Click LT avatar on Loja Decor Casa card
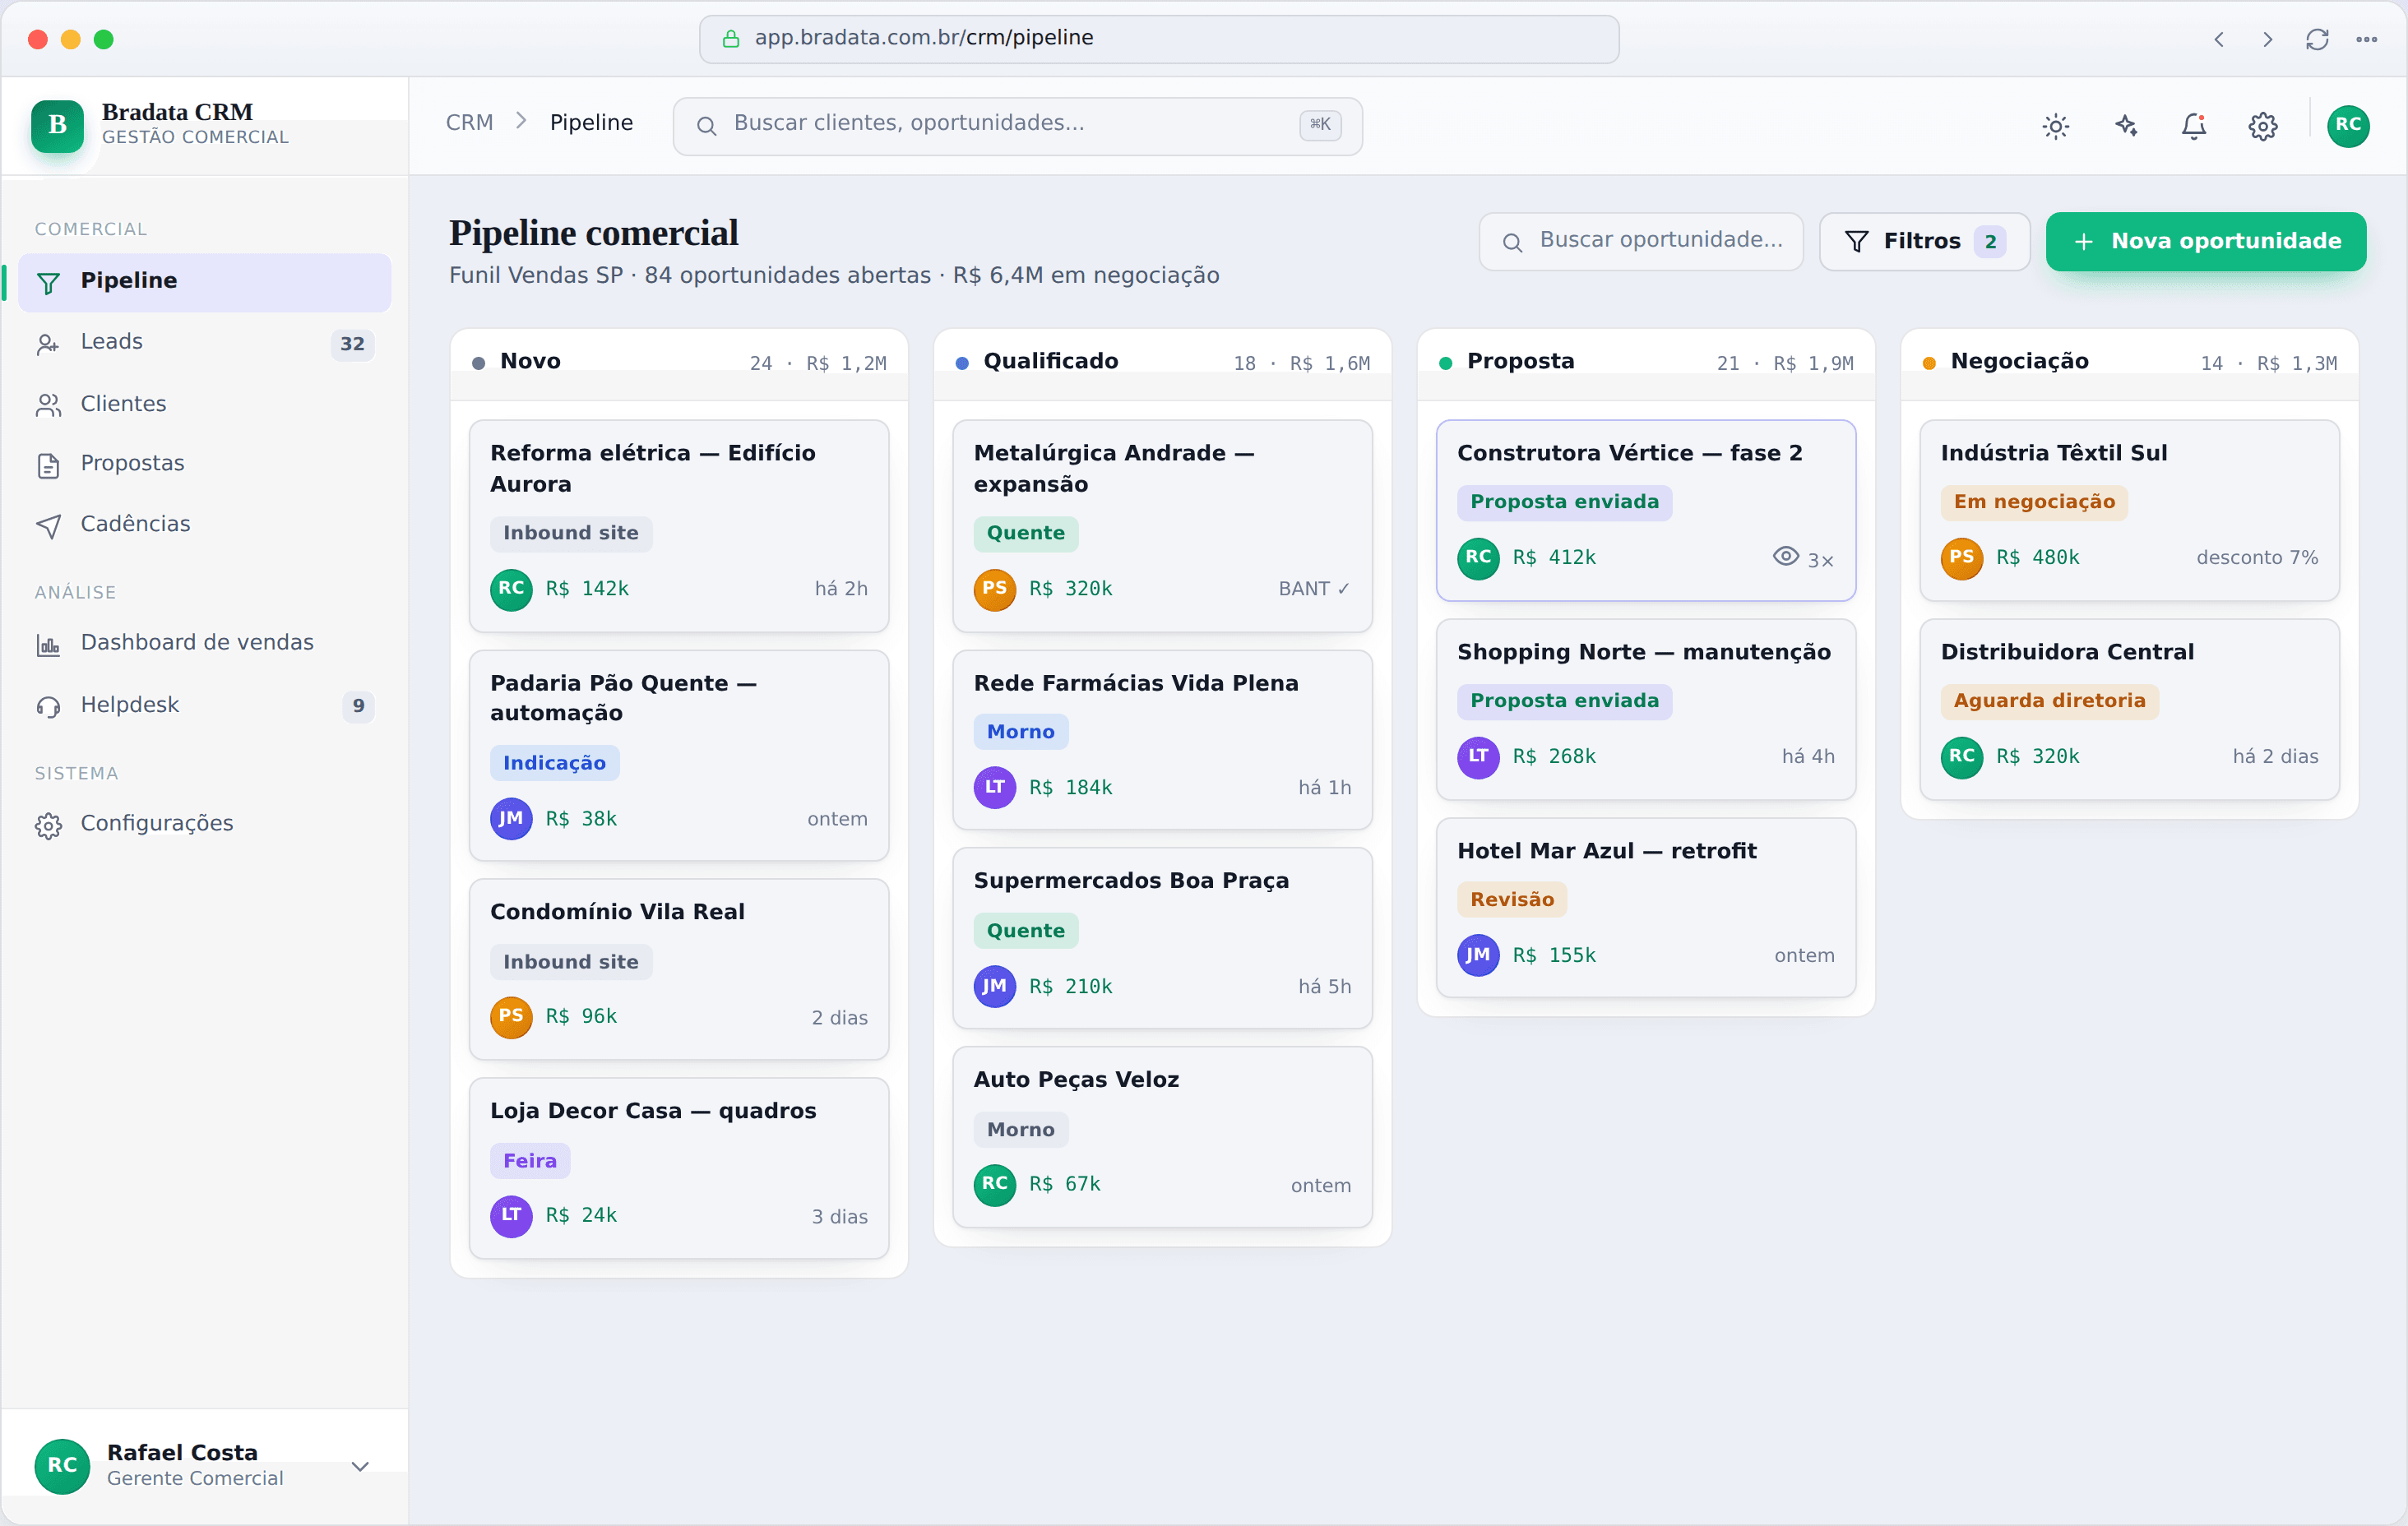 [x=511, y=1215]
